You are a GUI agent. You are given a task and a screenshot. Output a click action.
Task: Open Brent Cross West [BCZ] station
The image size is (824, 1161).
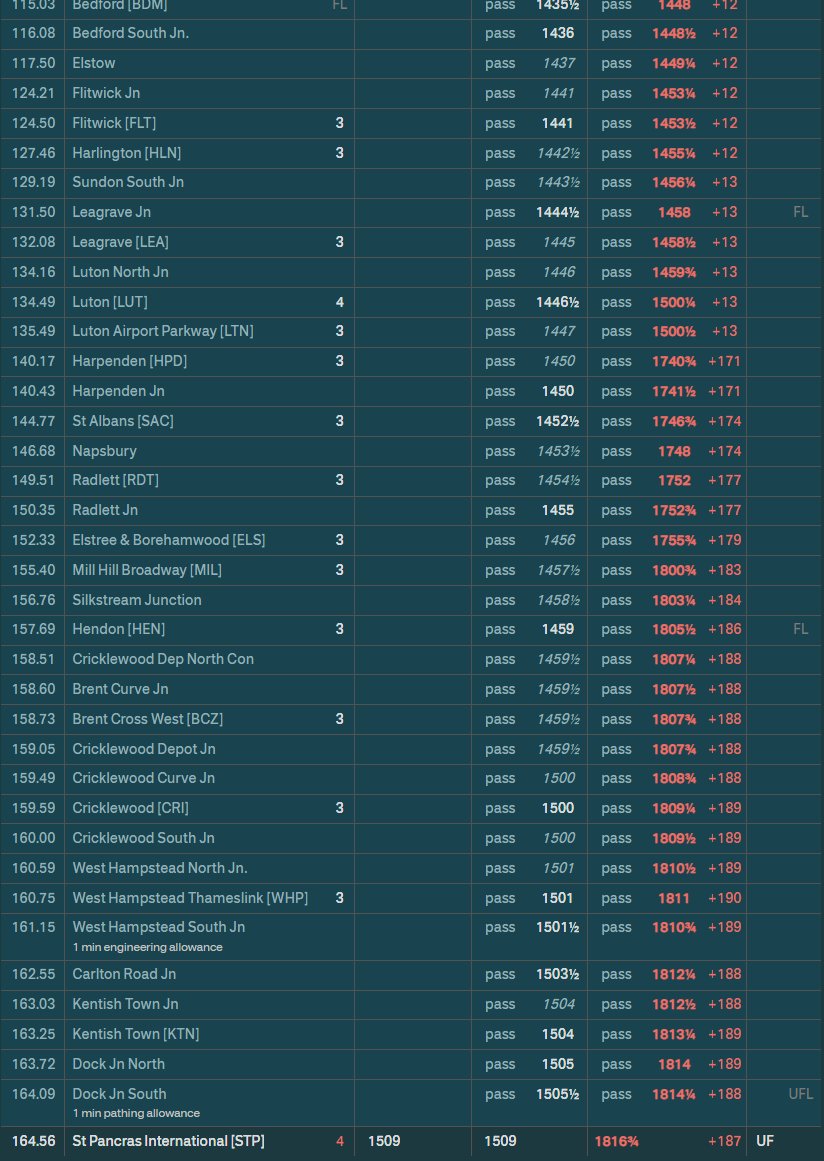[147, 719]
